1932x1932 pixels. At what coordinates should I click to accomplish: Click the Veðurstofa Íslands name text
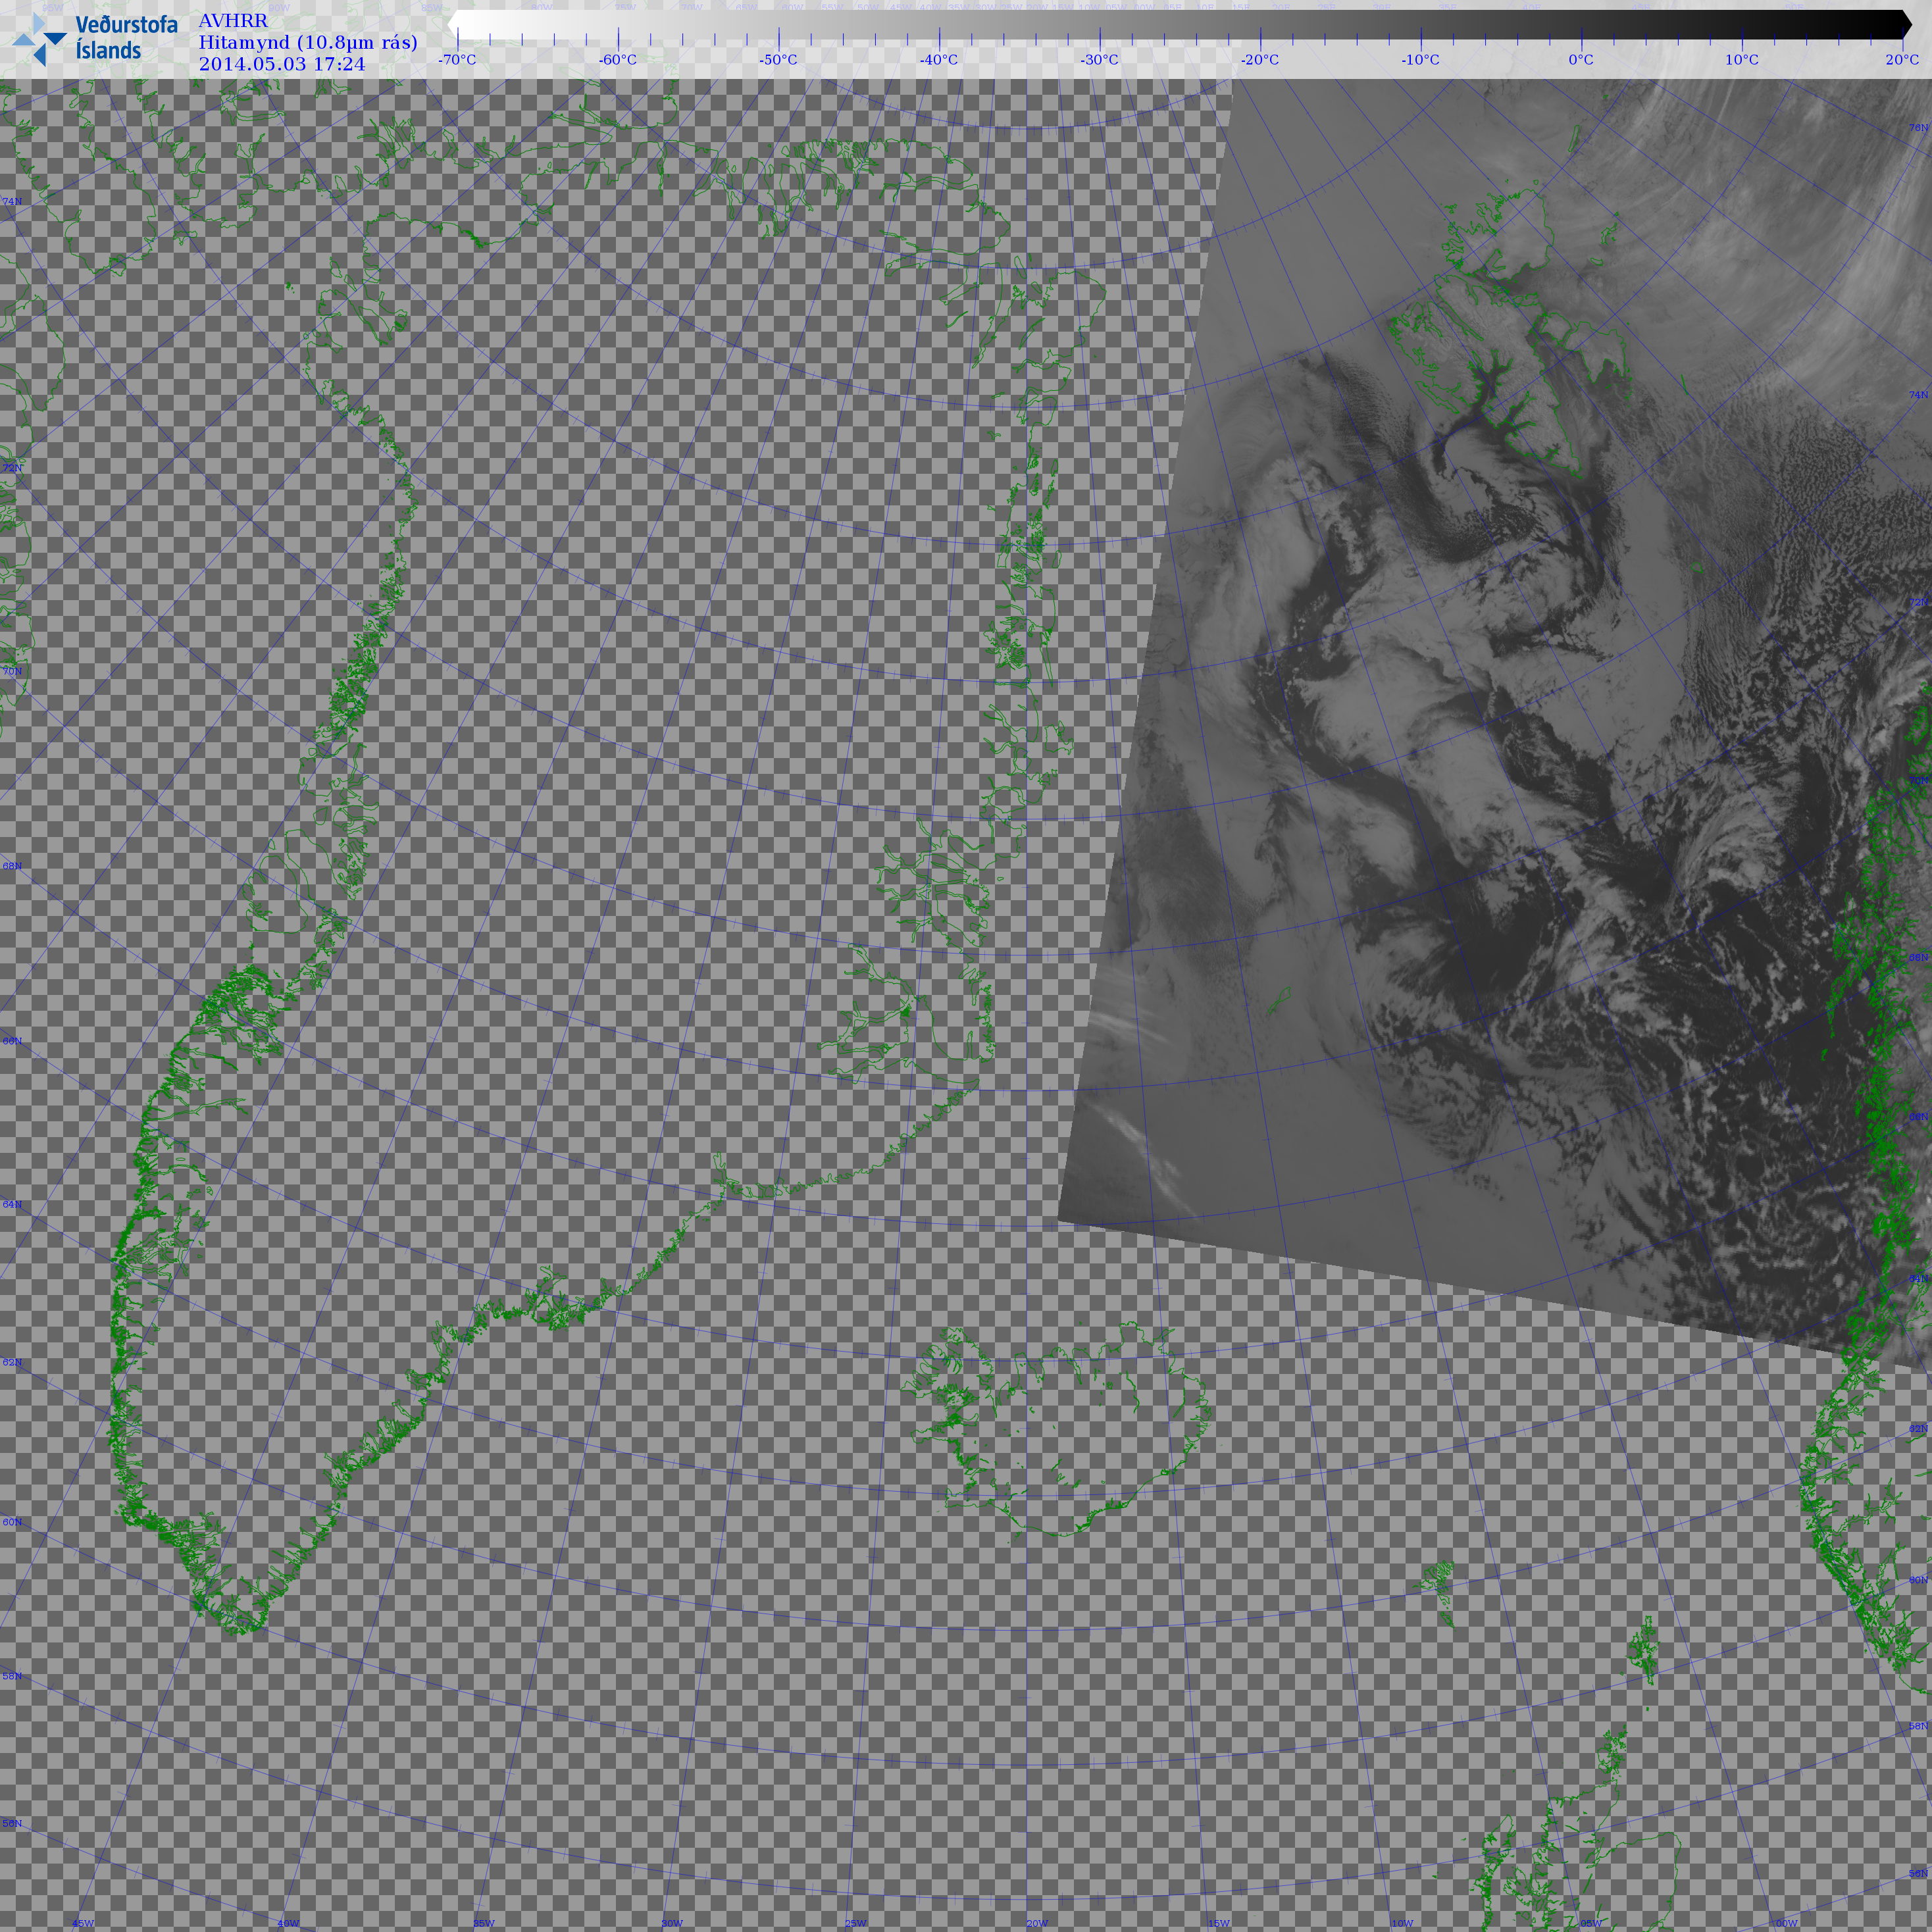[126, 38]
